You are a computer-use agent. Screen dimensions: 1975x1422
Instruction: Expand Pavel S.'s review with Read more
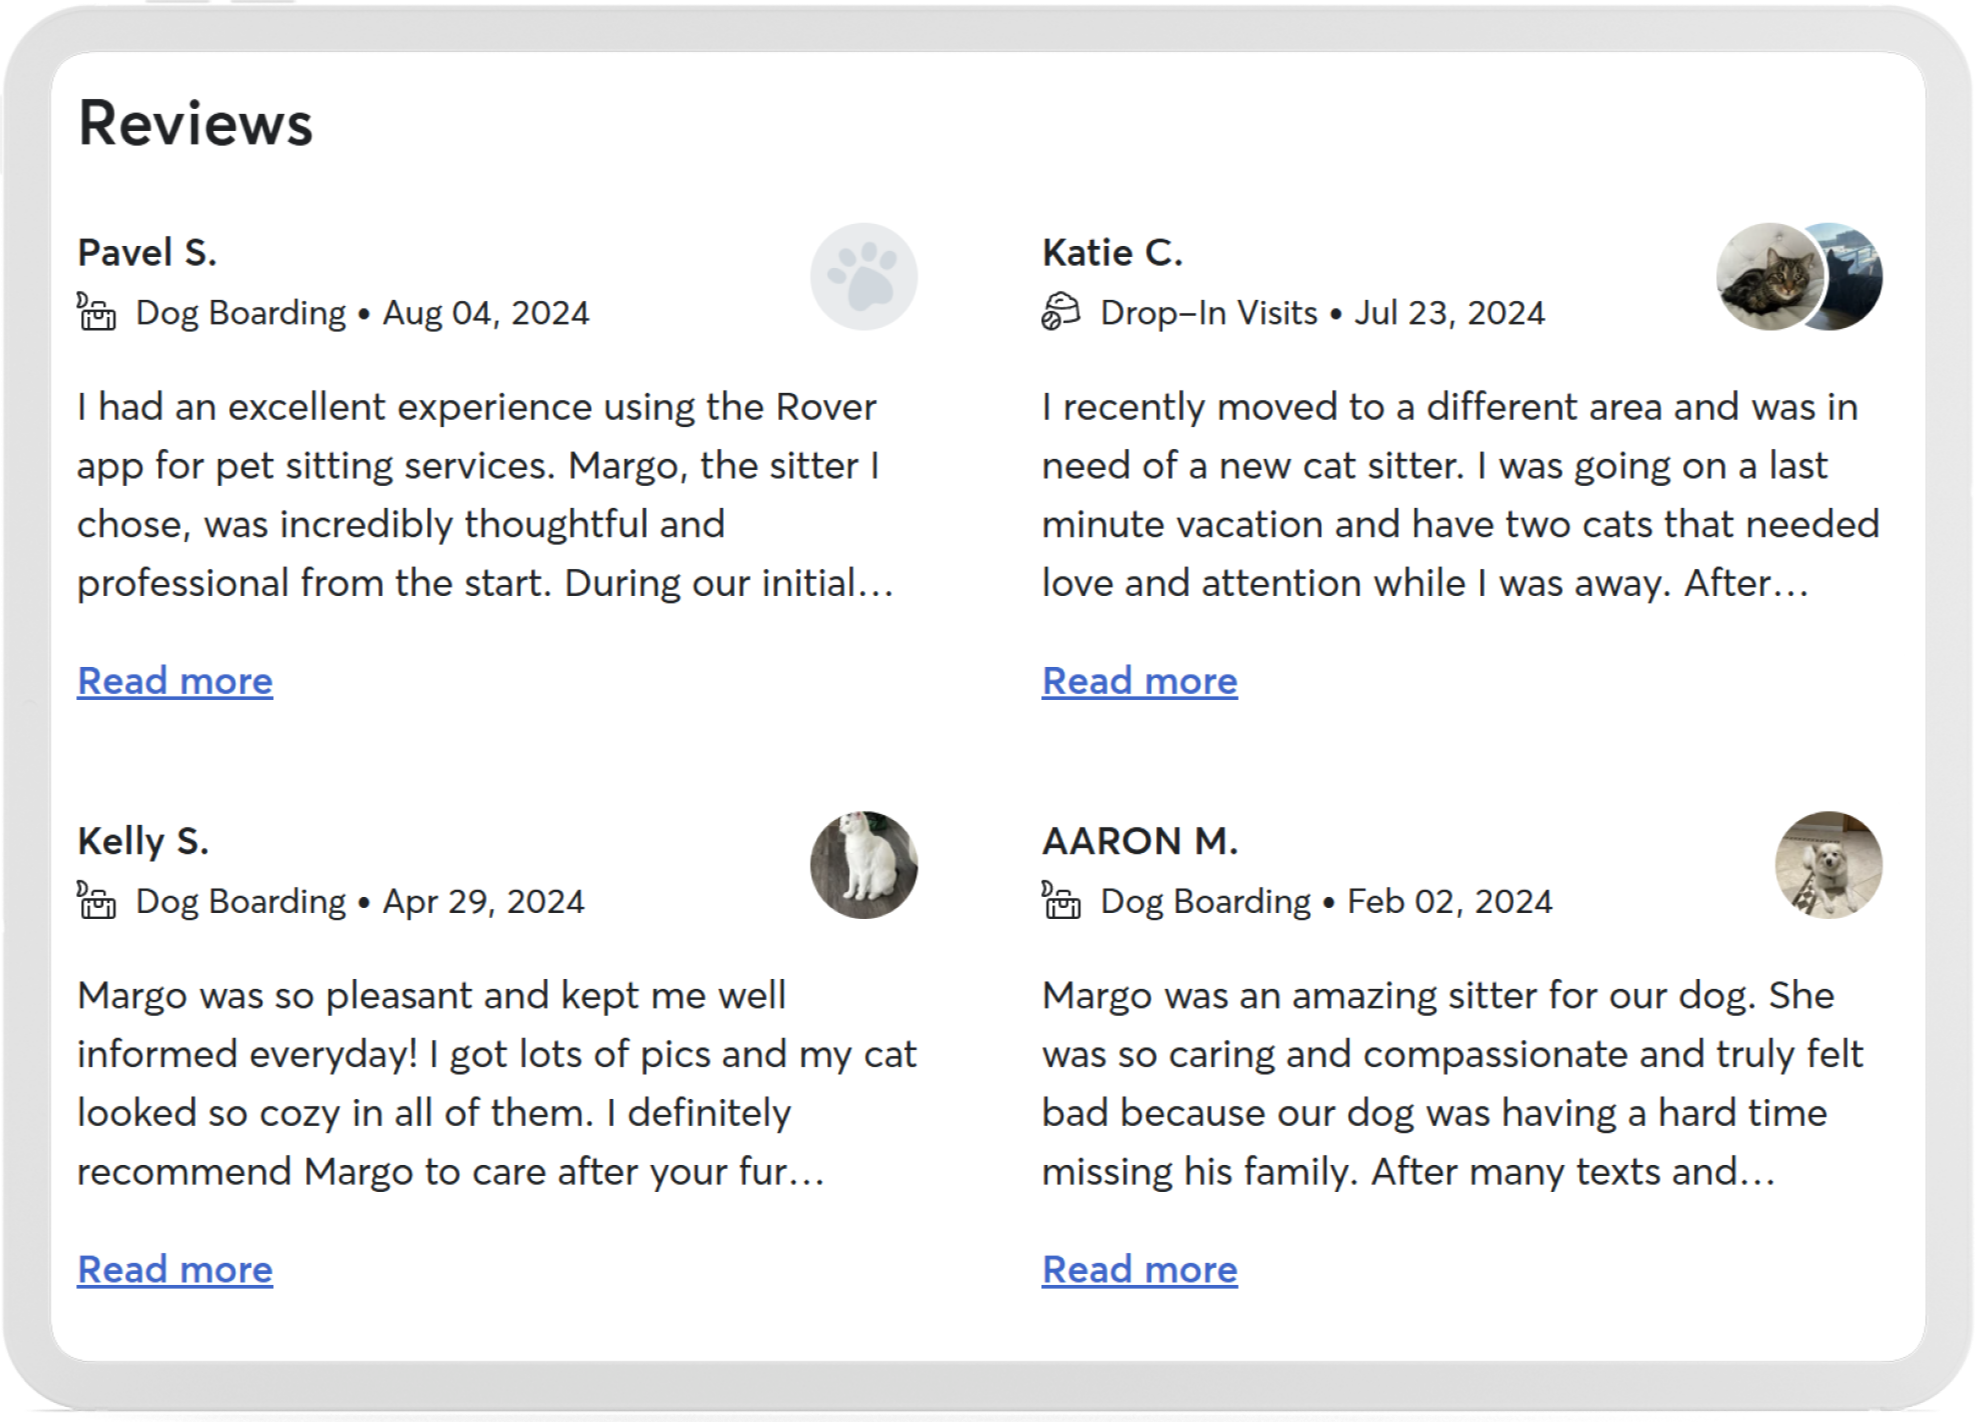(175, 681)
